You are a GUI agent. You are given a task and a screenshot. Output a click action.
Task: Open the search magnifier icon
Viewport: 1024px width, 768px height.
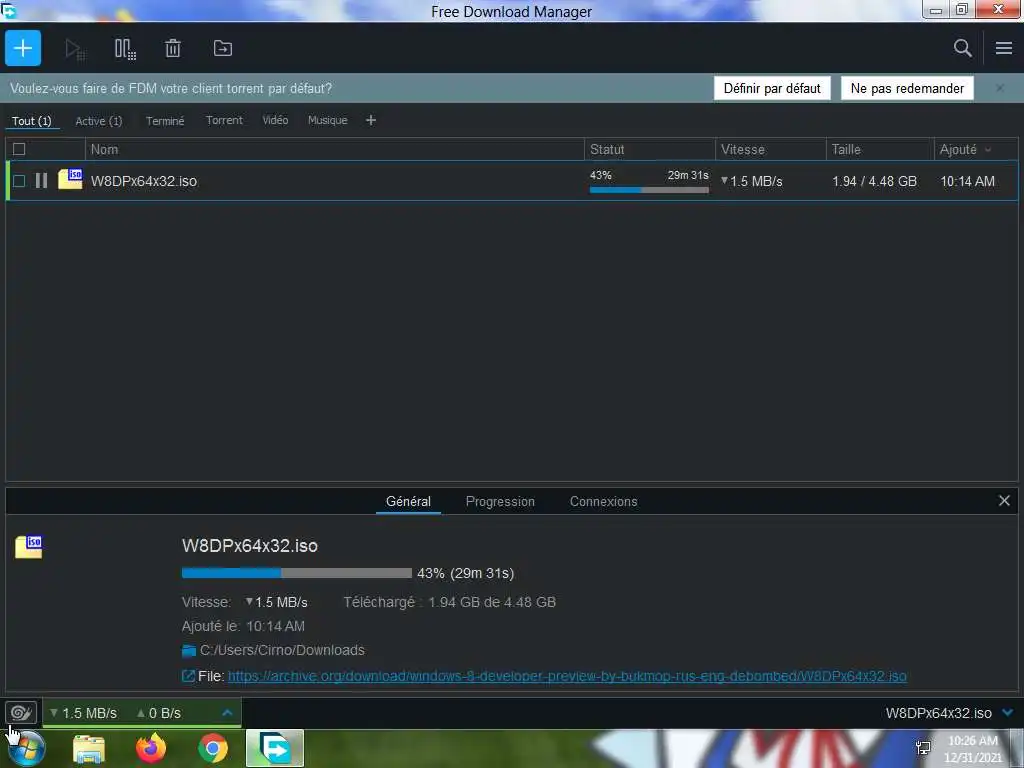click(962, 48)
